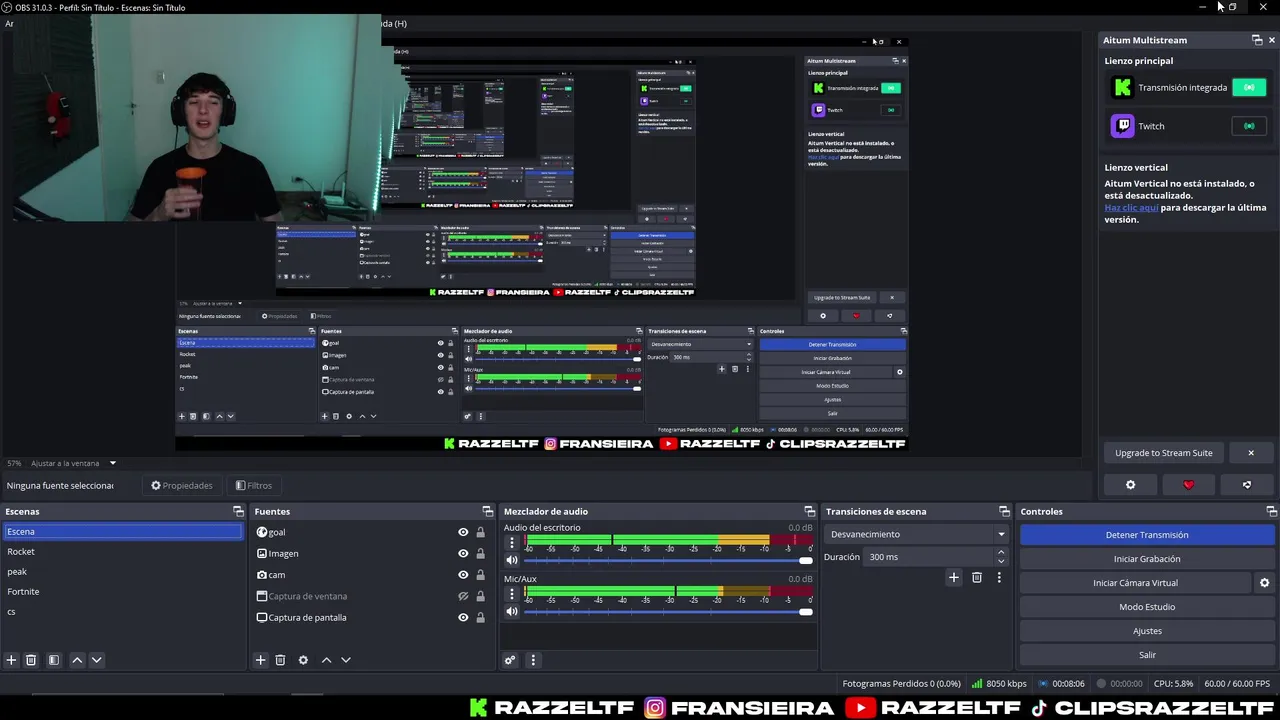
Task: Select the Escena scene
Action: (x=122, y=532)
